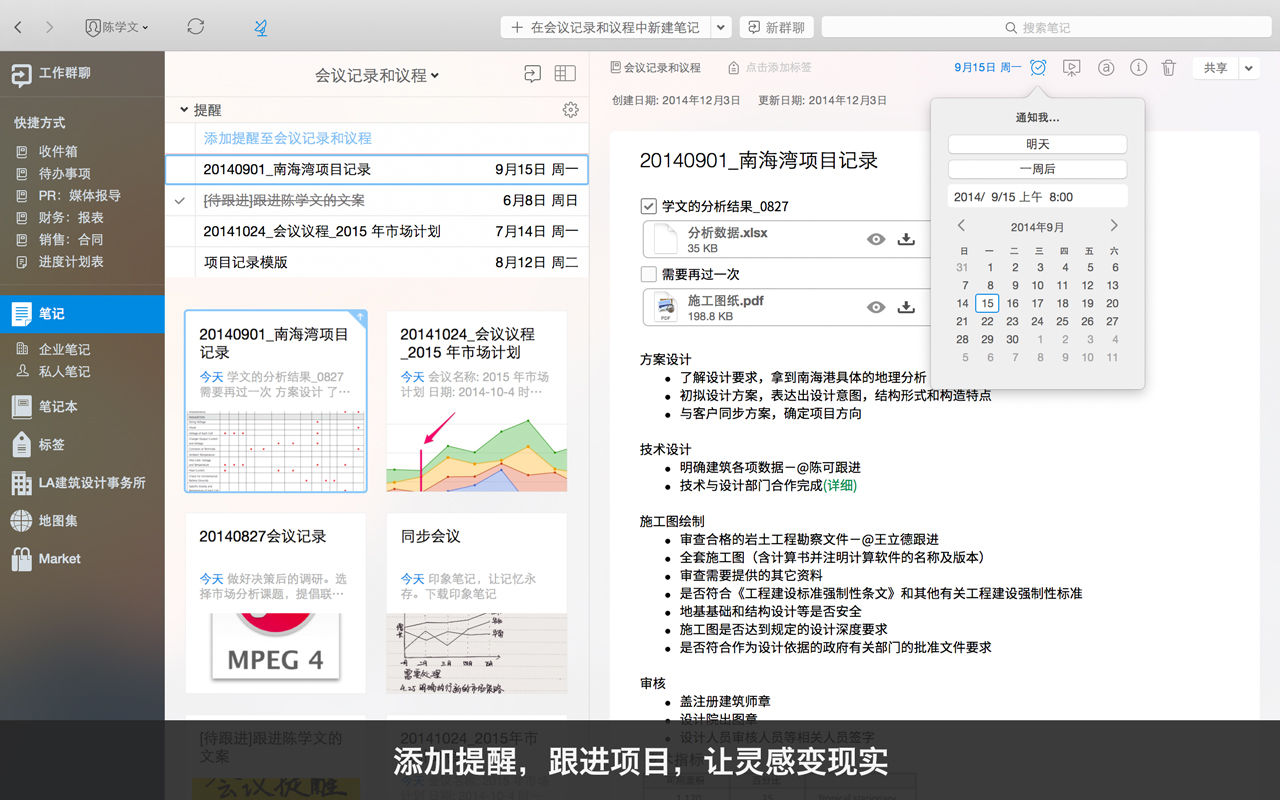
Task: Open the 待办事项 shortcut
Action: [x=64, y=173]
